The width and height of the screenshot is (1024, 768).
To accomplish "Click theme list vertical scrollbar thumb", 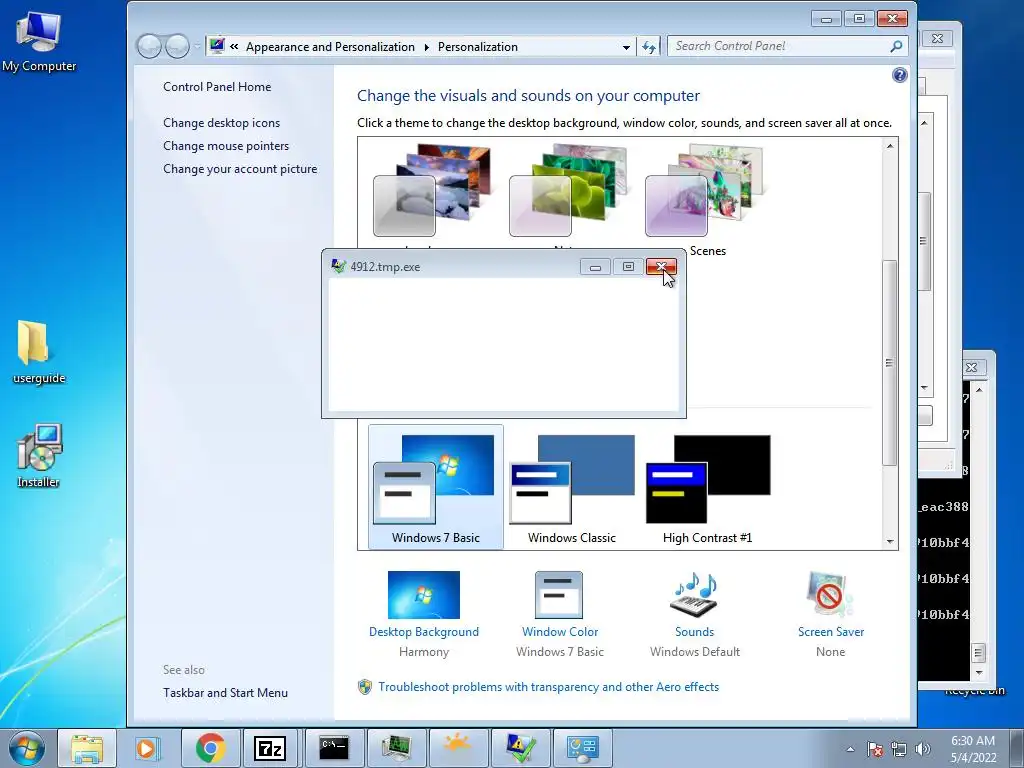I will 889,363.
